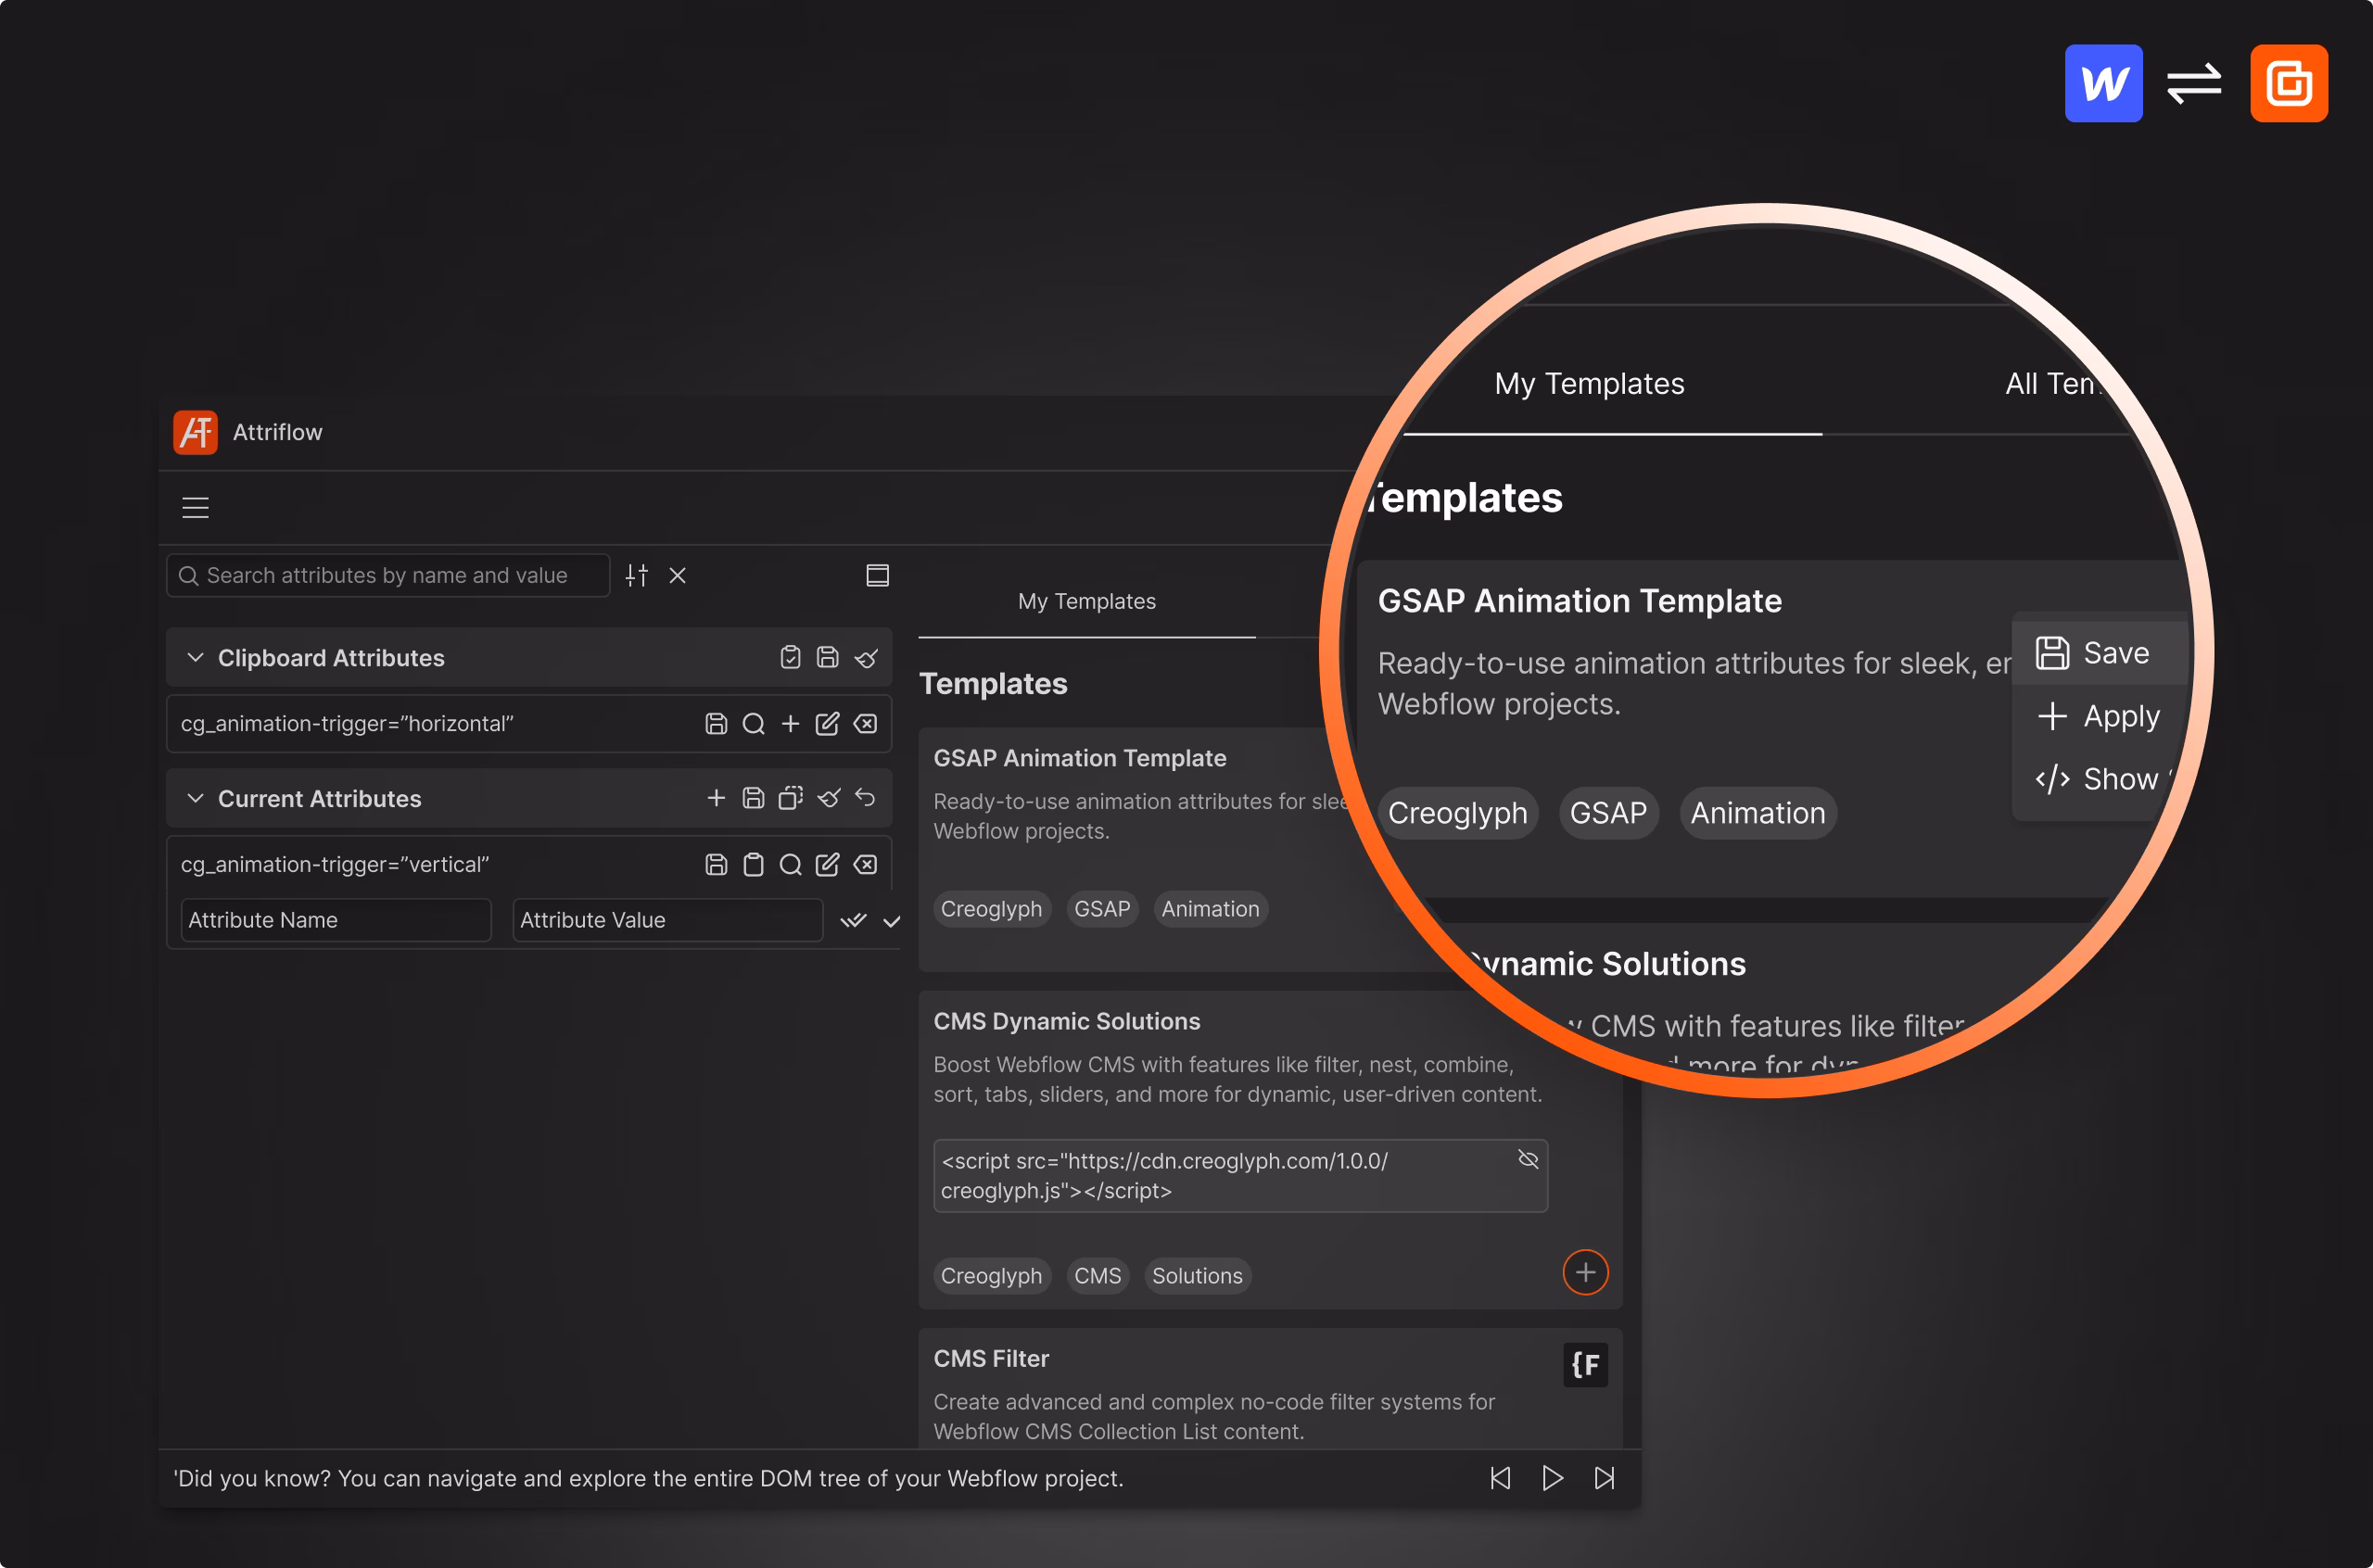Select My Templates tab in the magnified circle
2373x1568 pixels.
pos(1589,383)
